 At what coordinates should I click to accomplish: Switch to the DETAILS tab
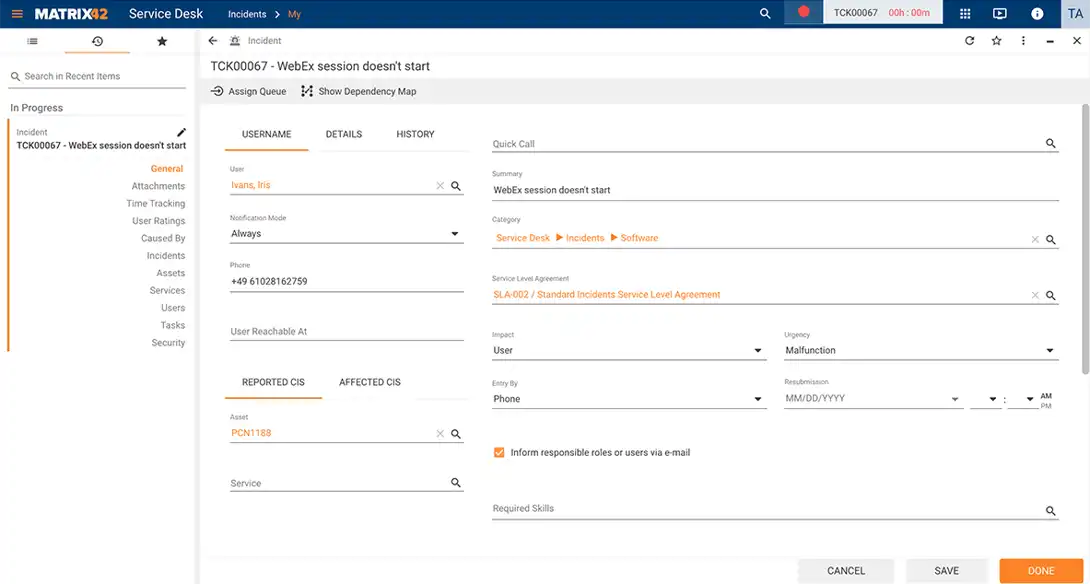[x=344, y=132]
